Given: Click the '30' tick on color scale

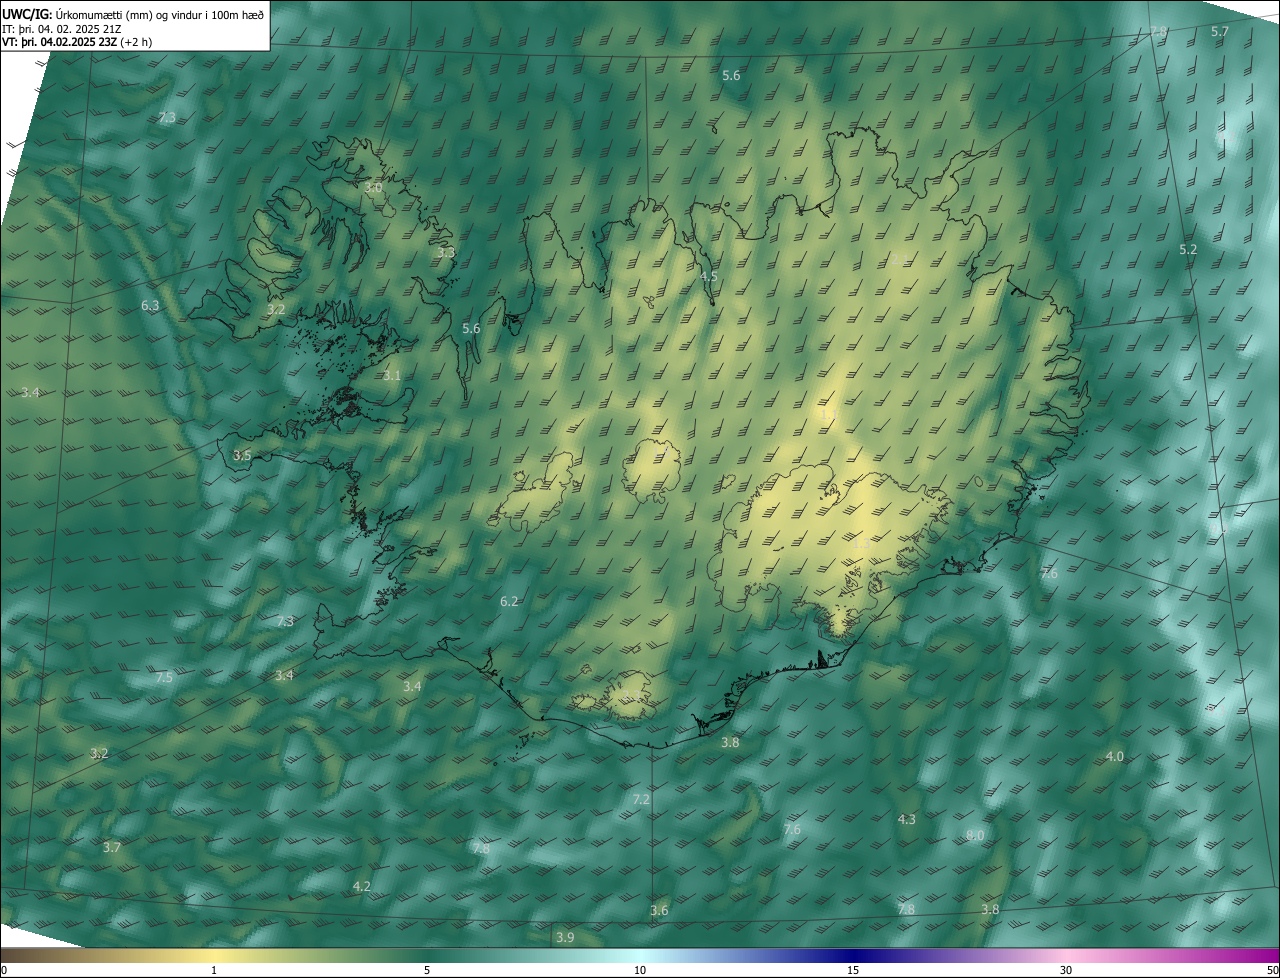Looking at the screenshot, I should pyautogui.click(x=1066, y=971).
